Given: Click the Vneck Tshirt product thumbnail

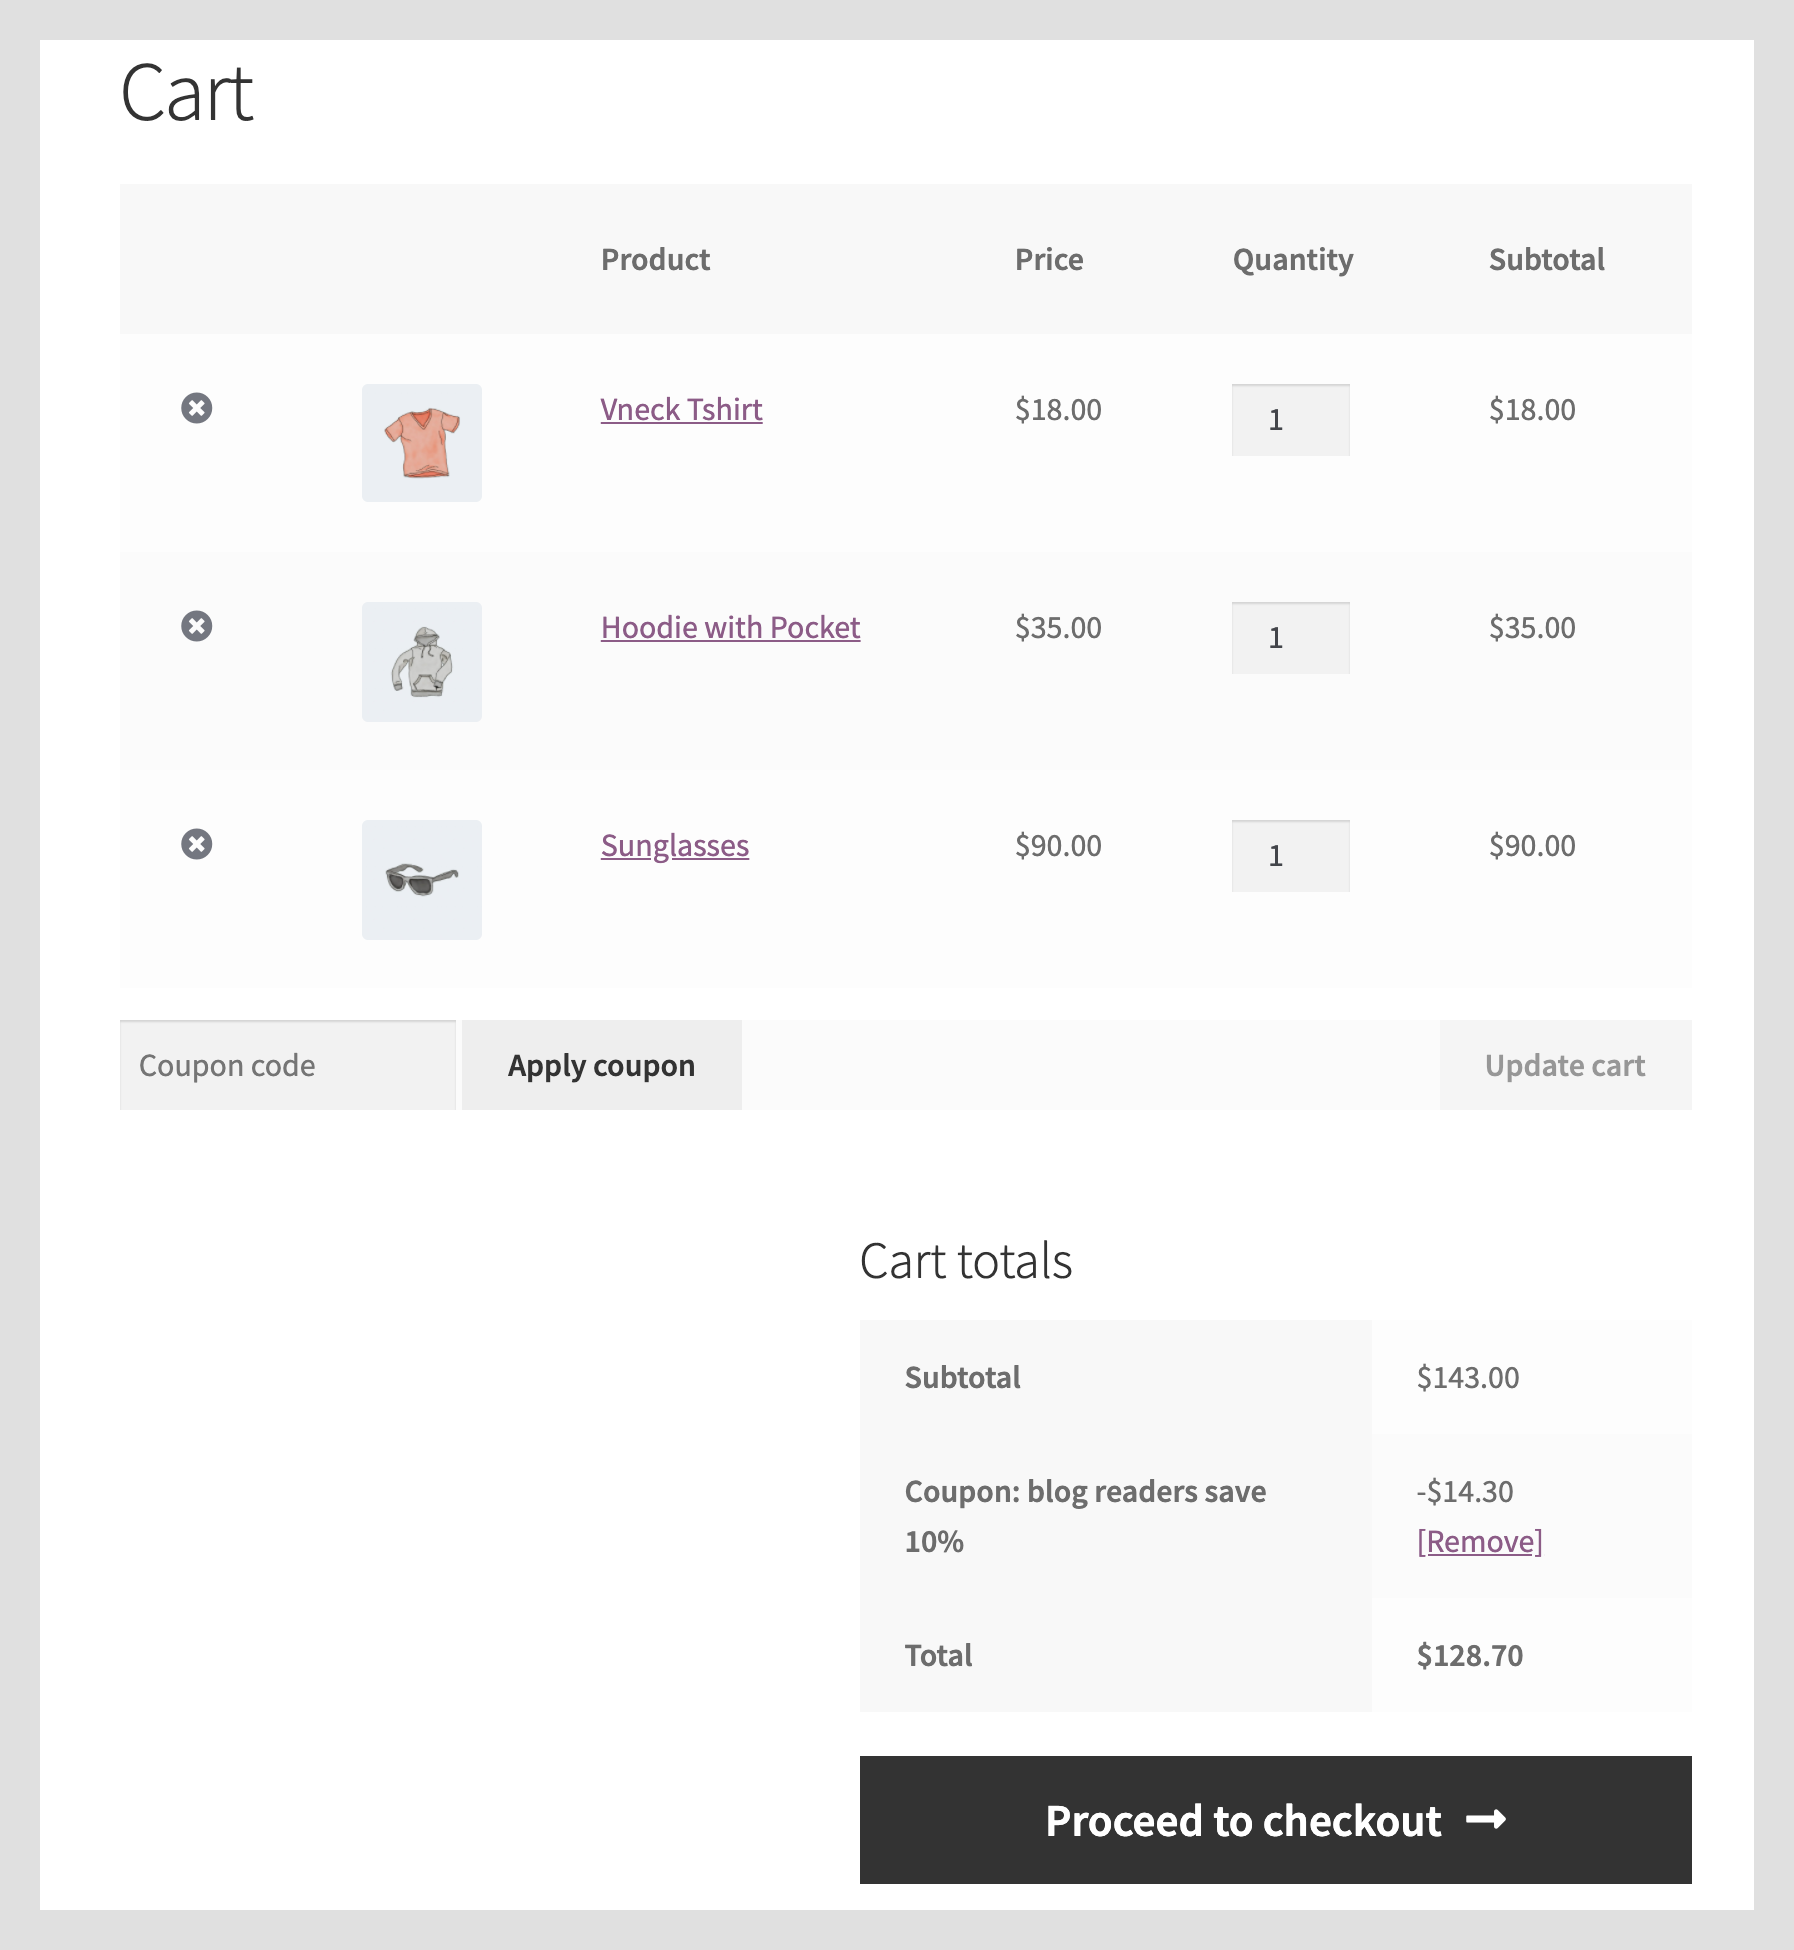Looking at the screenshot, I should tap(421, 443).
